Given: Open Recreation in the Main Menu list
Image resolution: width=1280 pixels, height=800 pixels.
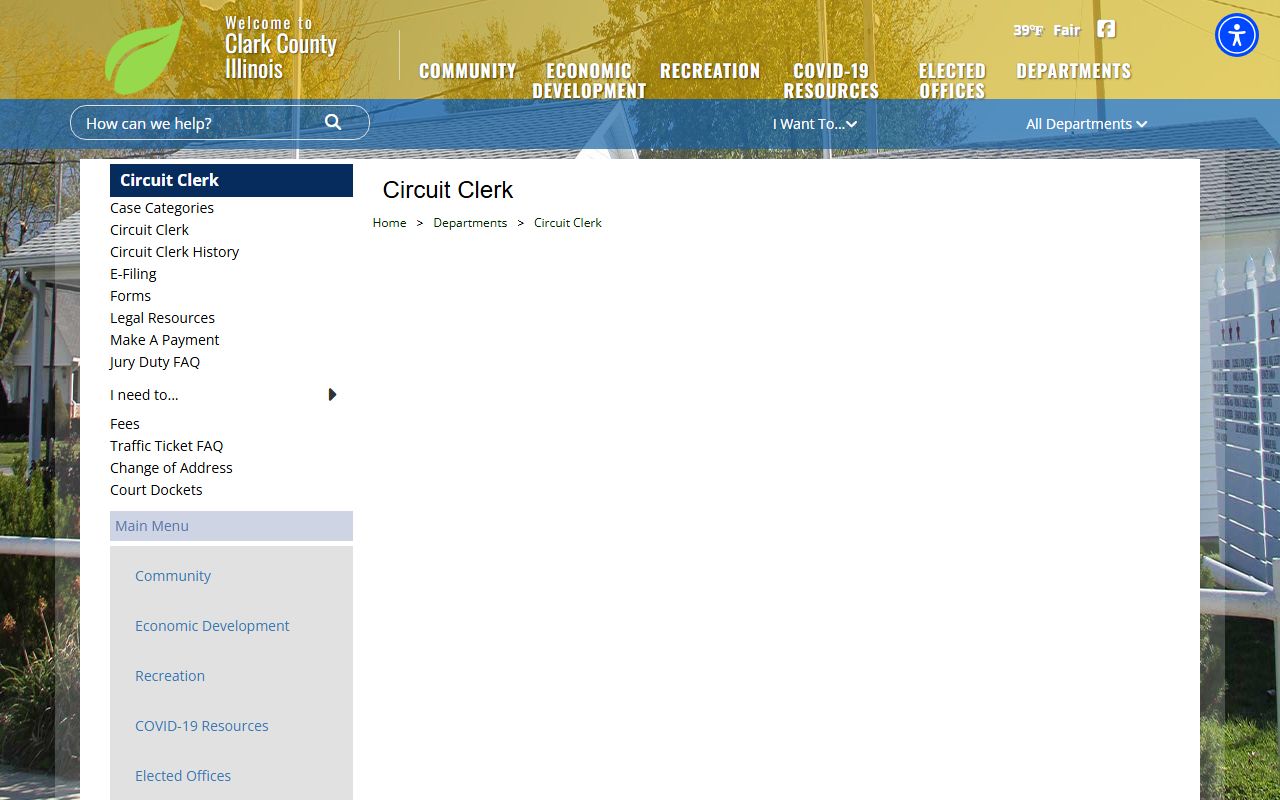Looking at the screenshot, I should [170, 676].
